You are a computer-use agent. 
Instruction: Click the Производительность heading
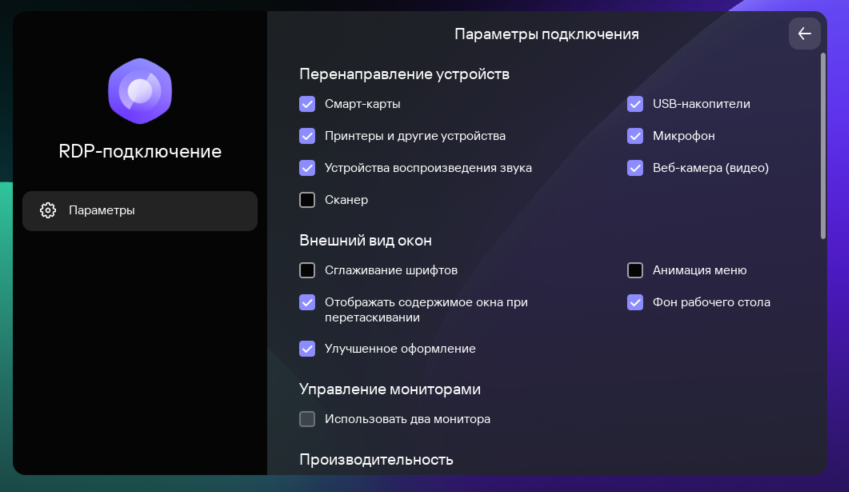(376, 460)
